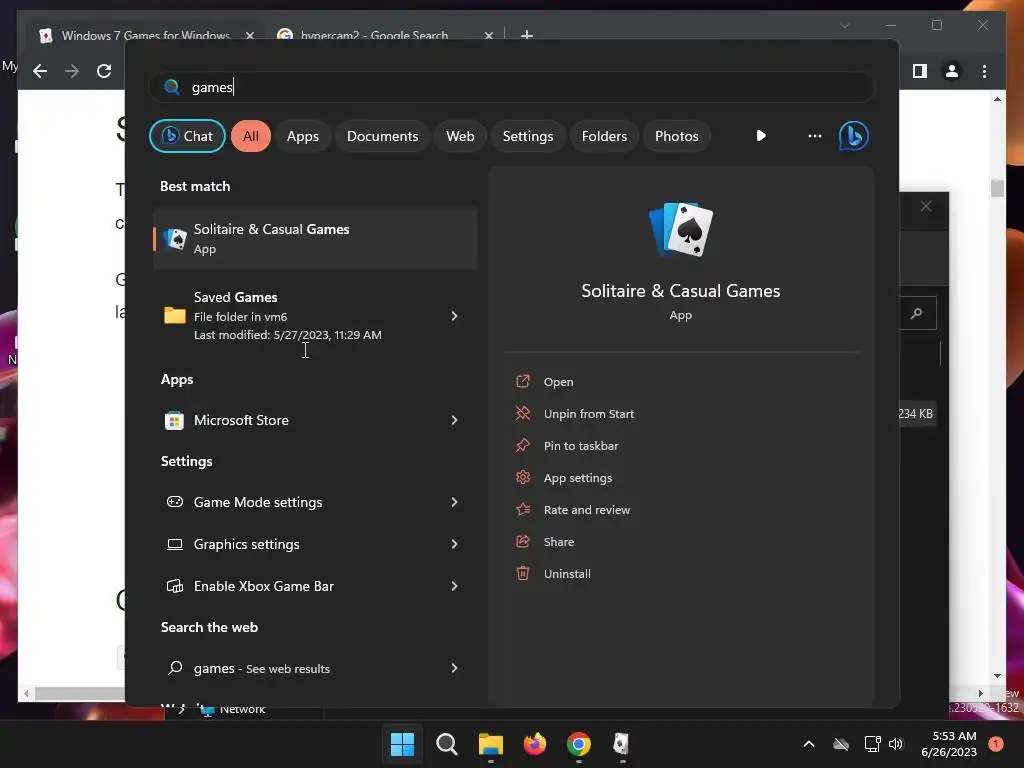1024x768 pixels.
Task: Open Chrome profile avatar button
Action: coord(952,71)
